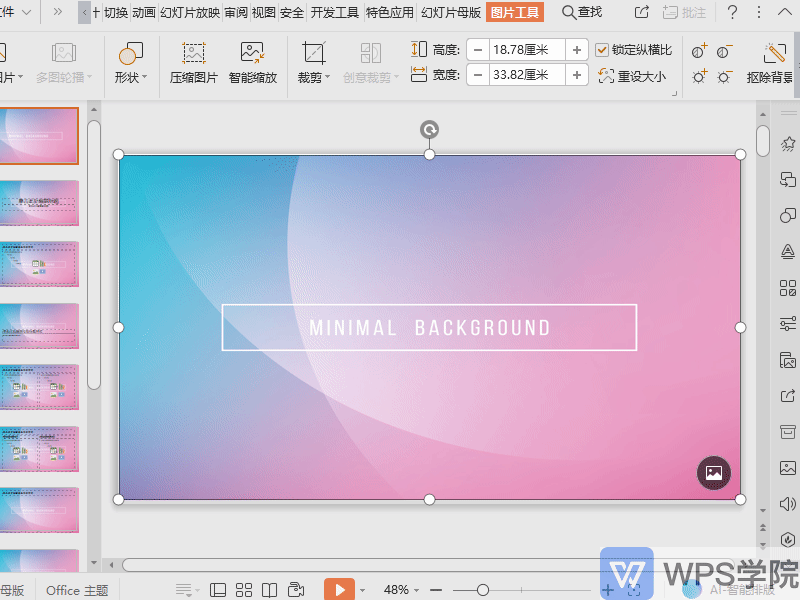Open the star effects icon in right sidebar
The height and width of the screenshot is (600, 800).
788,144
